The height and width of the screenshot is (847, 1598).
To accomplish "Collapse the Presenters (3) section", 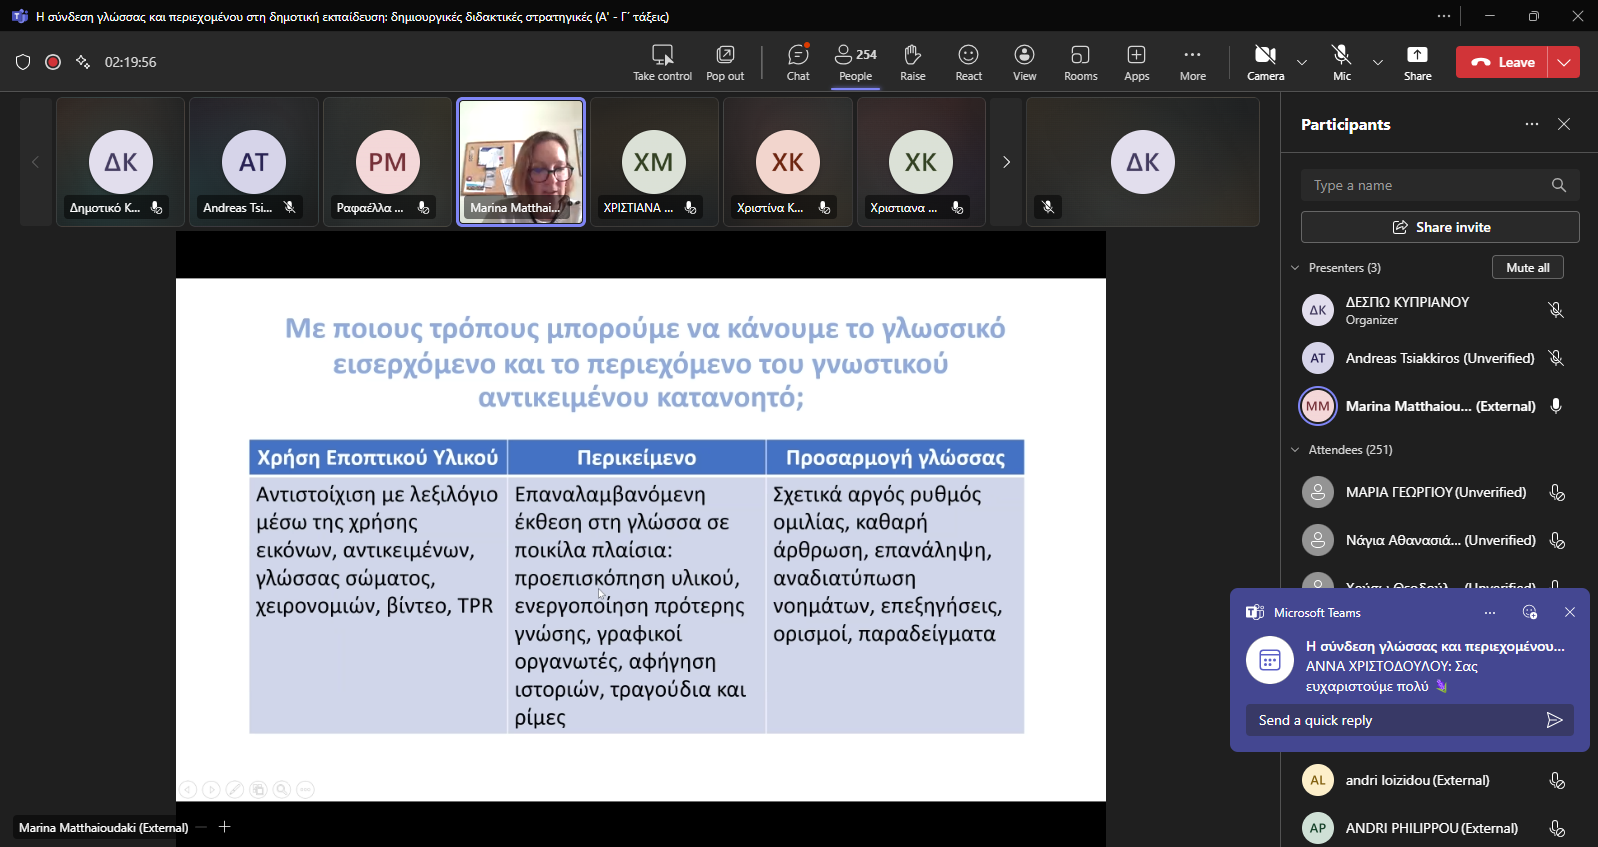I will click(x=1296, y=268).
